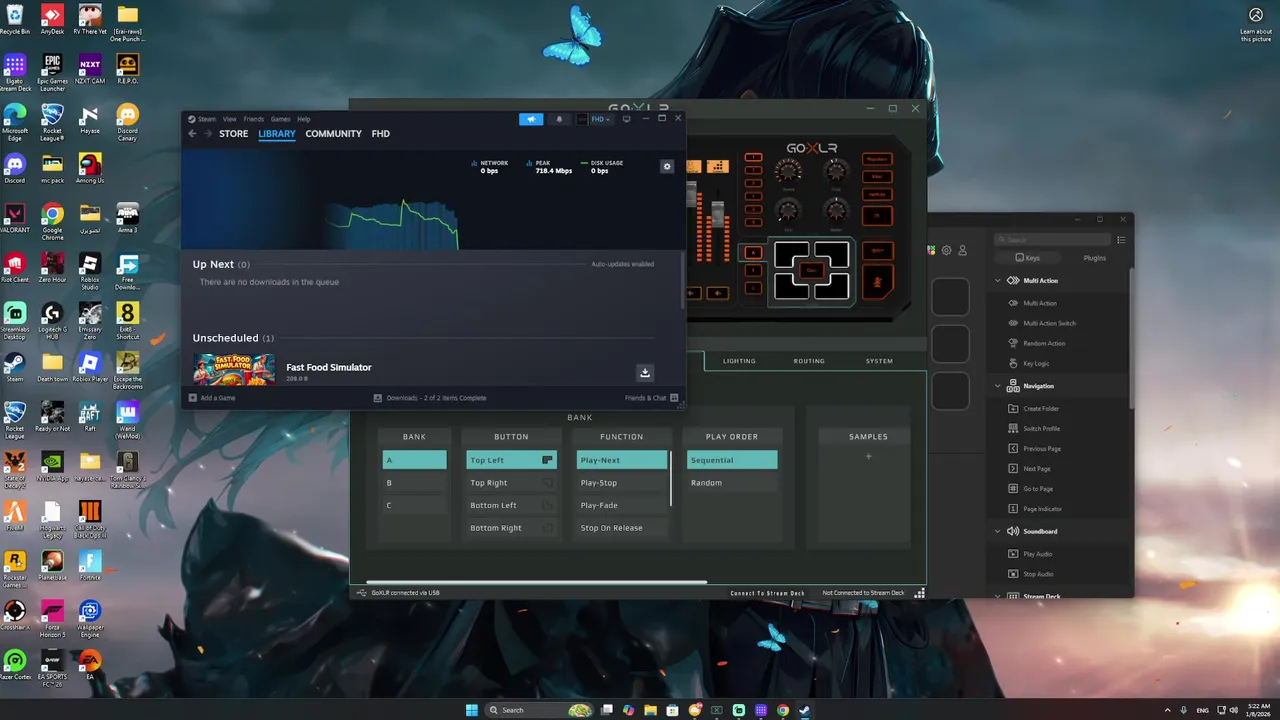Open GoXLR SYSTEM tab
Viewport: 1280px width, 720px height.
click(x=879, y=361)
